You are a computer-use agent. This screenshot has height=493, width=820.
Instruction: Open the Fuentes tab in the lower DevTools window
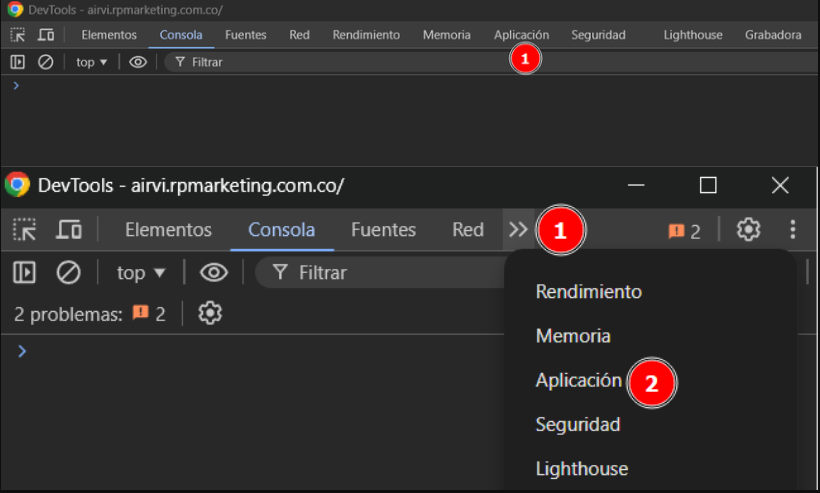383,230
